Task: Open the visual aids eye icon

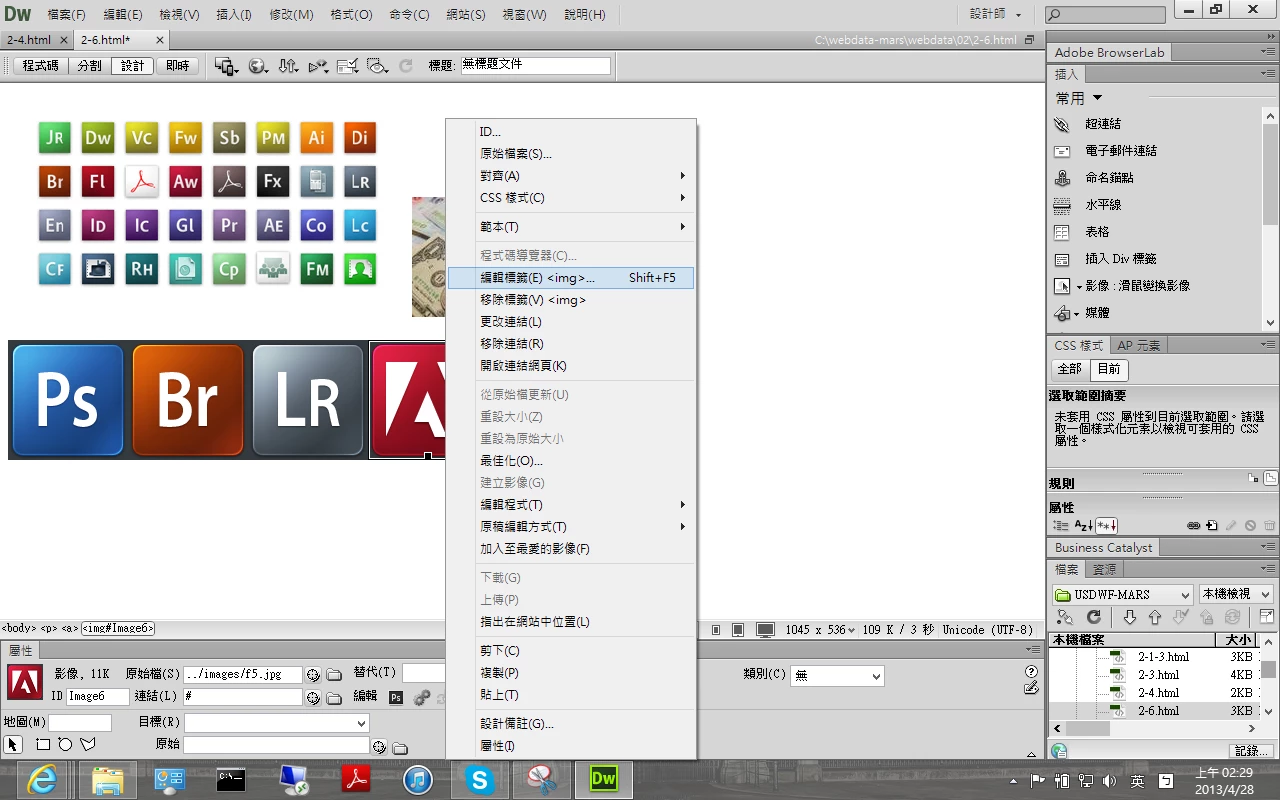Action: click(x=377, y=66)
